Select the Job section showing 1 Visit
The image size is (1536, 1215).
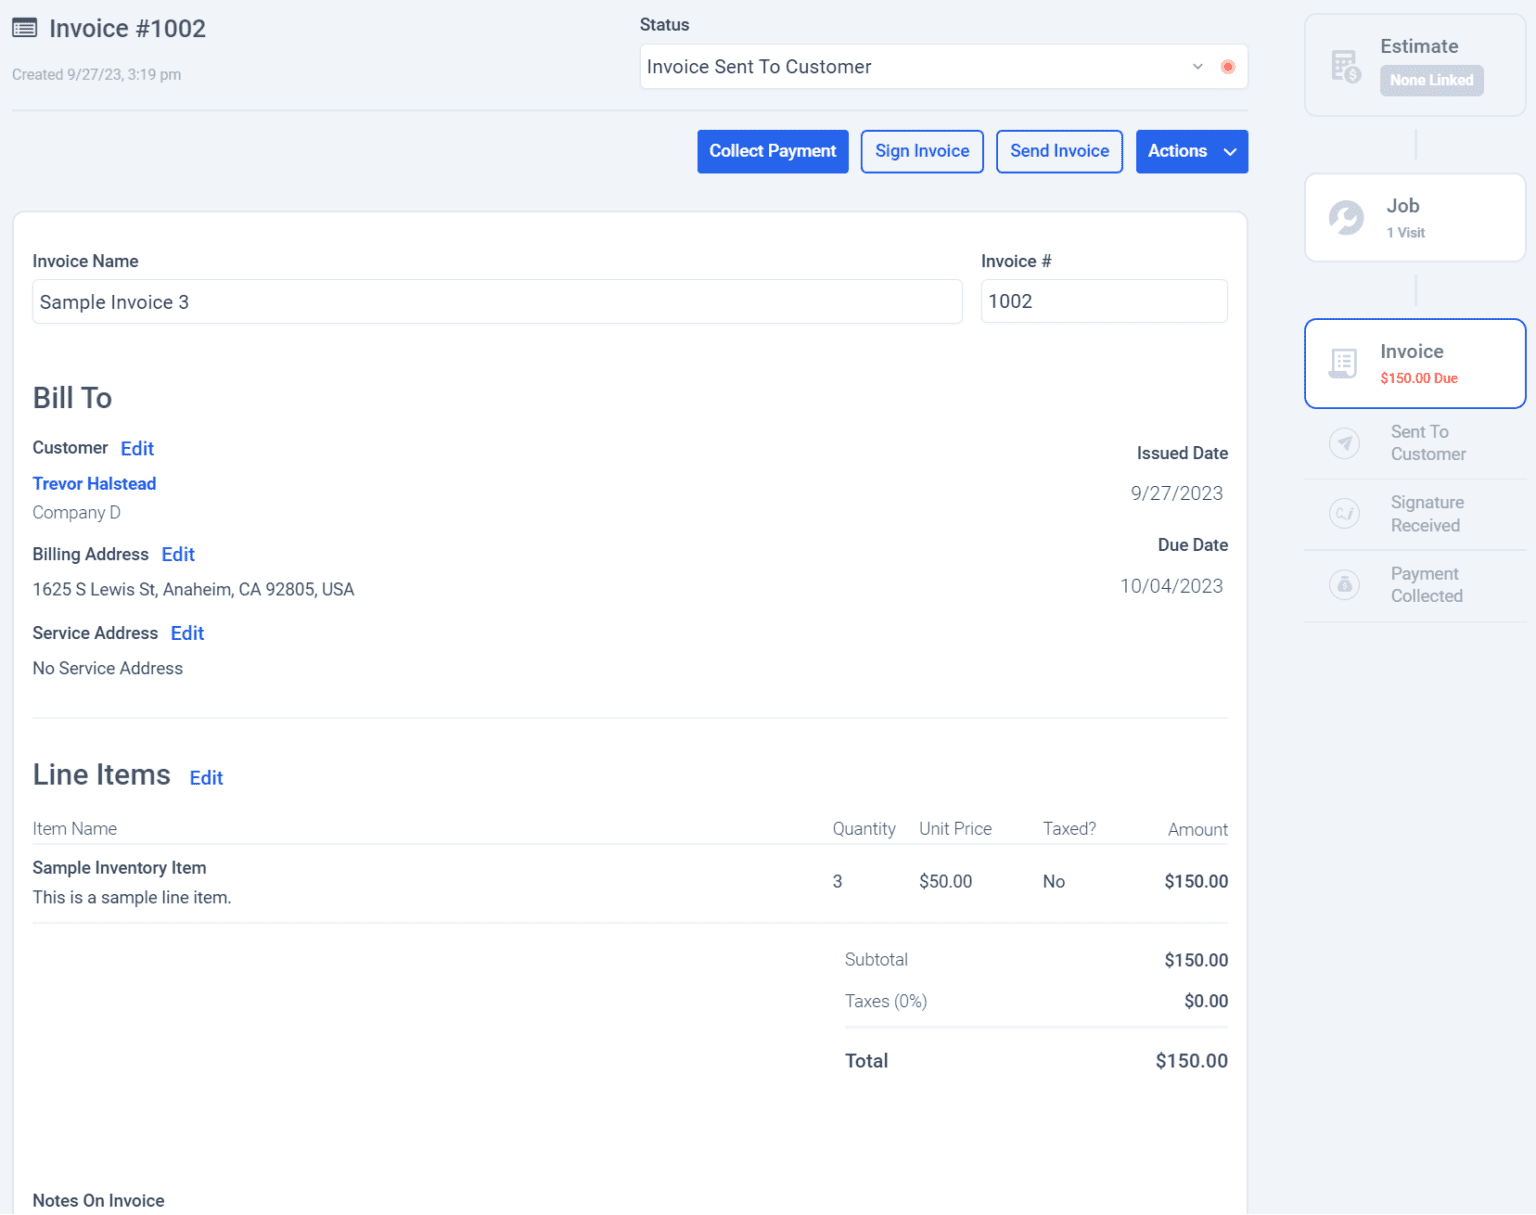[1414, 217]
